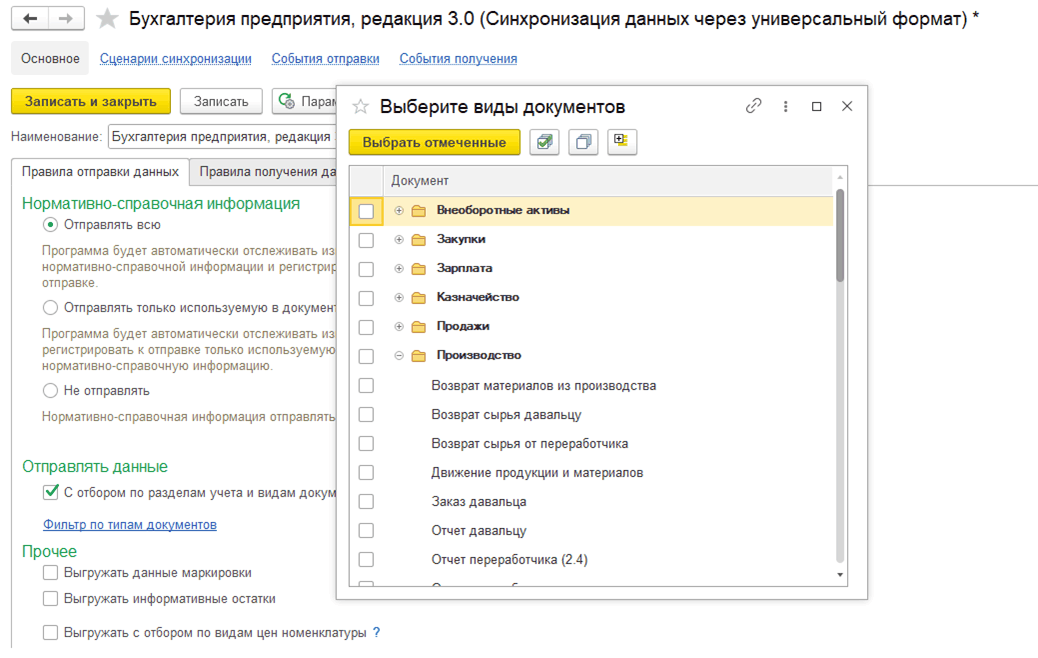This screenshot has height=658, width=1038.
Task: Click Документ column header
Action: click(608, 181)
